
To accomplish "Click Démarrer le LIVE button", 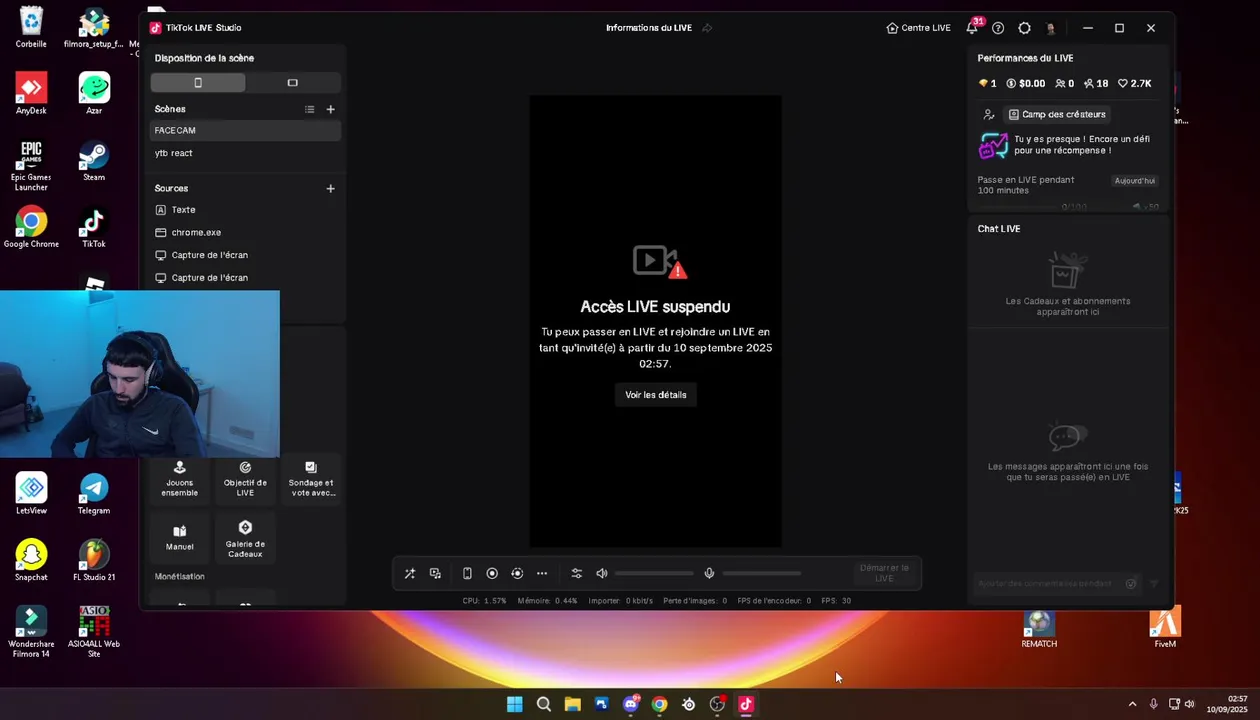I will pyautogui.click(x=884, y=573).
